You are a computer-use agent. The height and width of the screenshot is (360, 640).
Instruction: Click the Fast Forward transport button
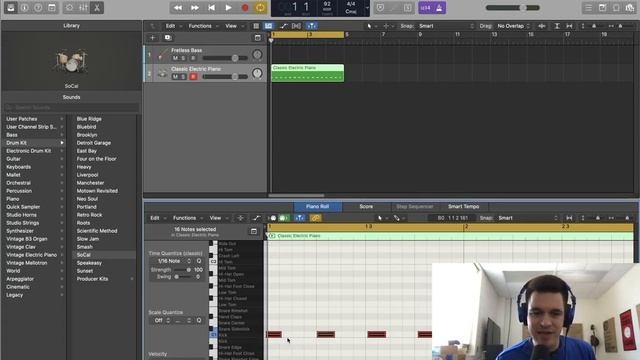coord(195,8)
